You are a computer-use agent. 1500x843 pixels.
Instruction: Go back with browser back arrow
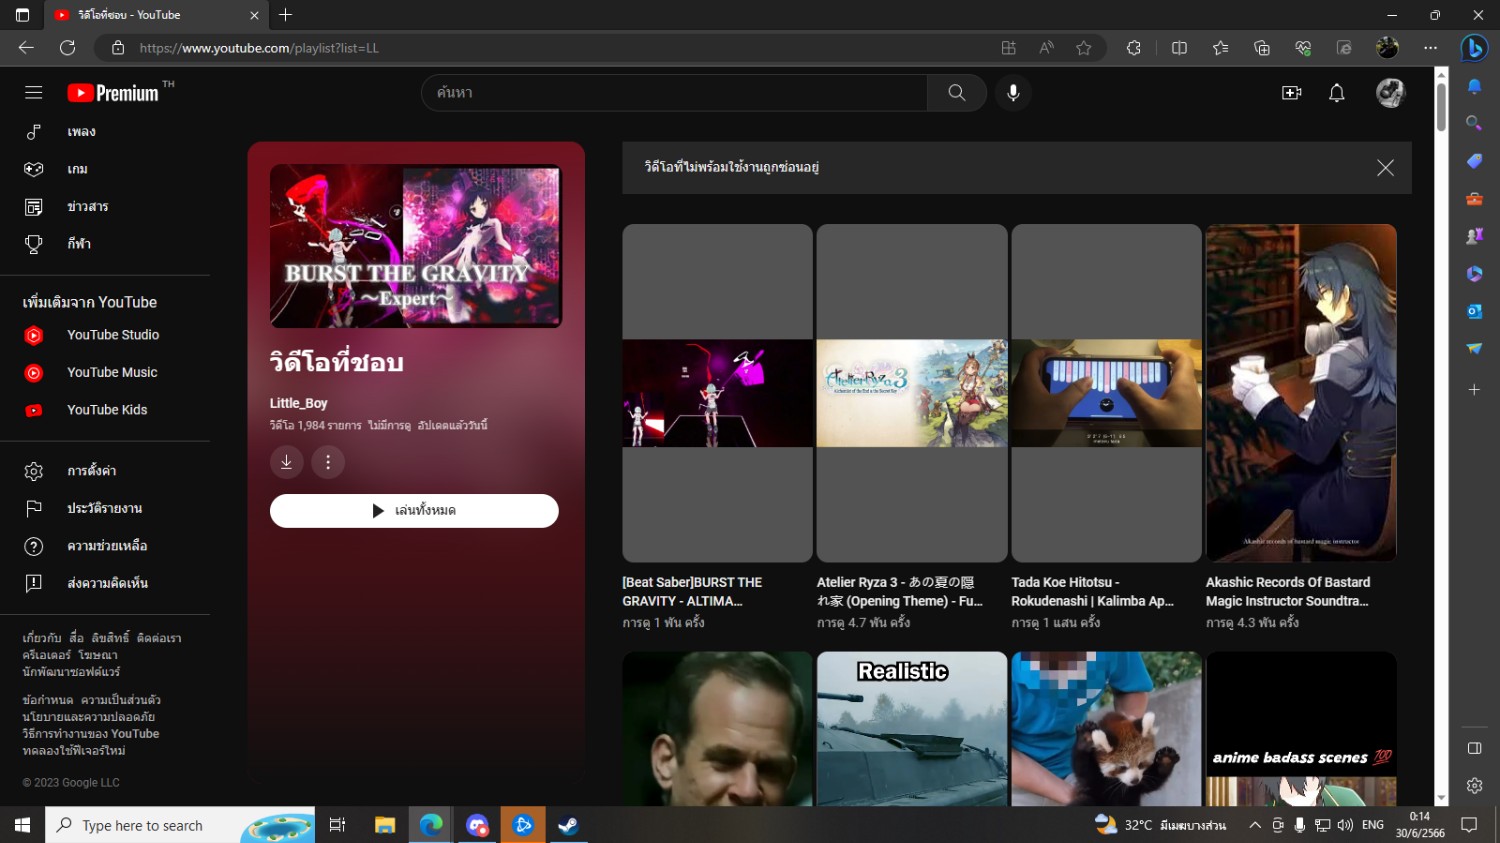(x=26, y=48)
